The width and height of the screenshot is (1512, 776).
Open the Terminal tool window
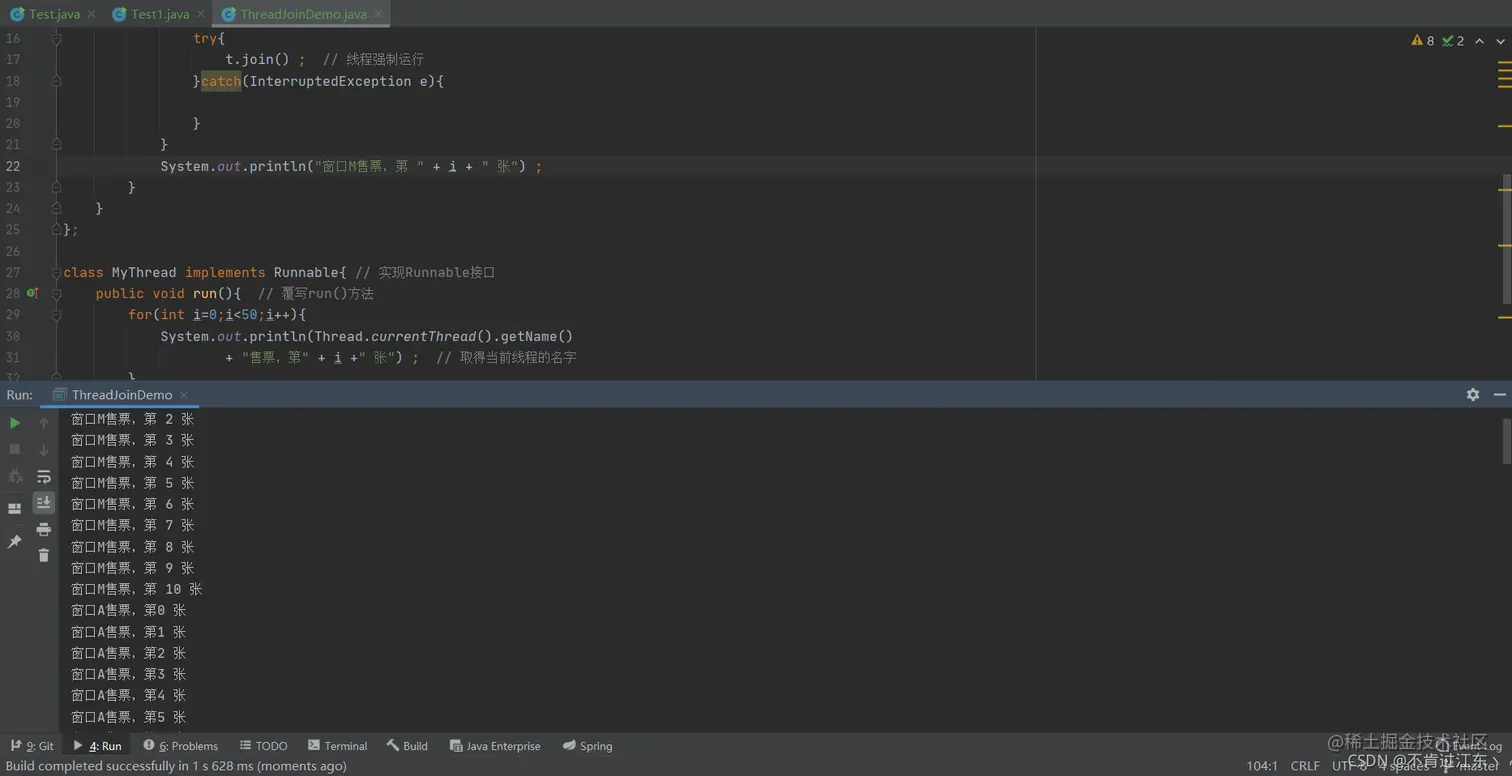[x=337, y=746]
